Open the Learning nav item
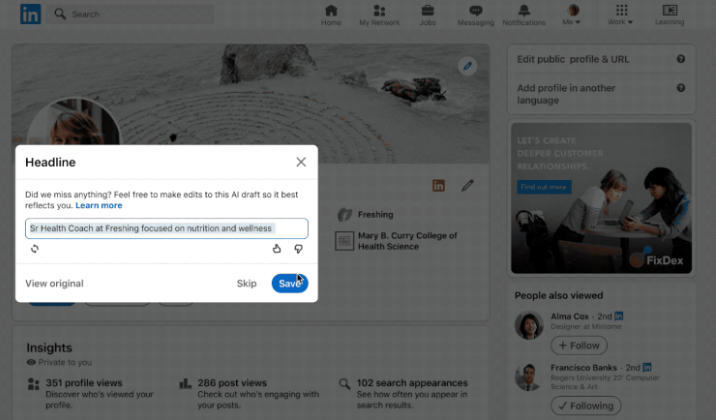The image size is (716, 420). [x=669, y=15]
